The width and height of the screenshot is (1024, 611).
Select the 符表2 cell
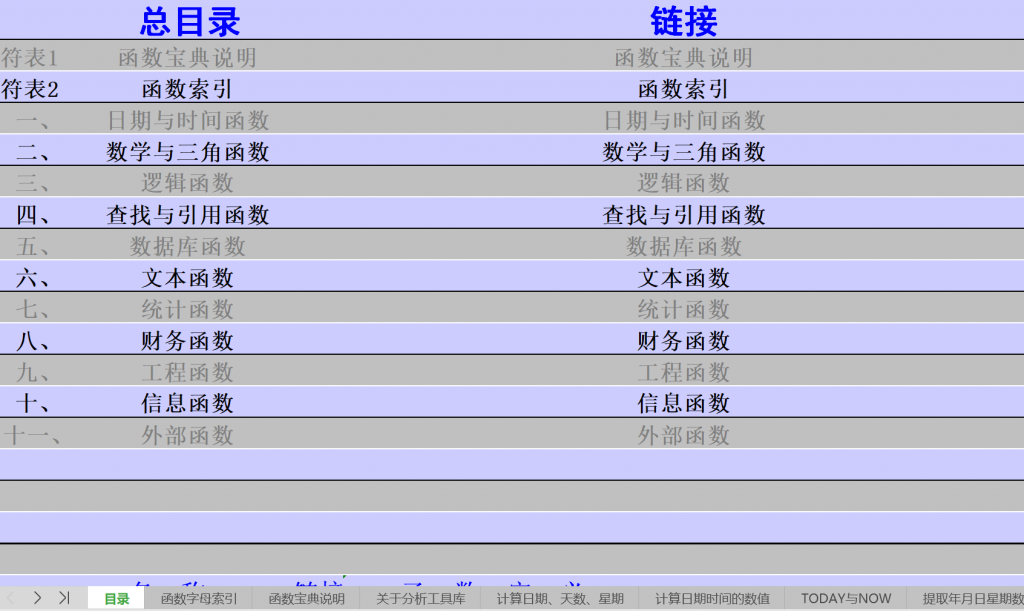tap(30, 89)
